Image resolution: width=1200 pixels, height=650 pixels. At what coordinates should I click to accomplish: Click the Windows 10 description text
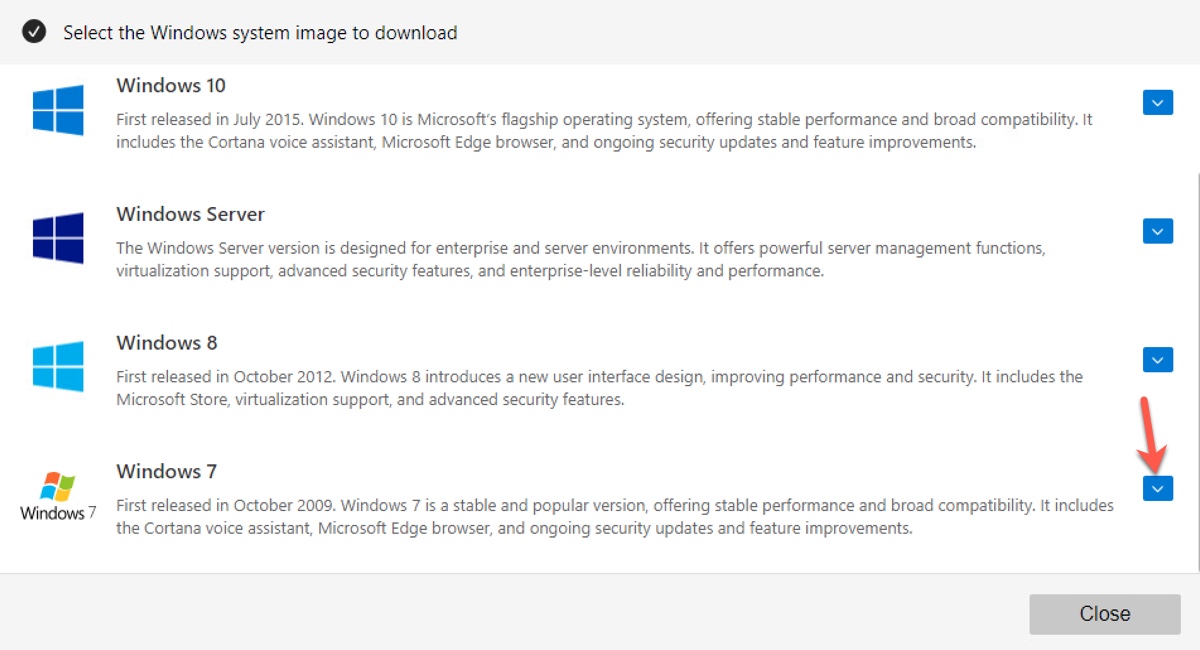click(x=603, y=131)
